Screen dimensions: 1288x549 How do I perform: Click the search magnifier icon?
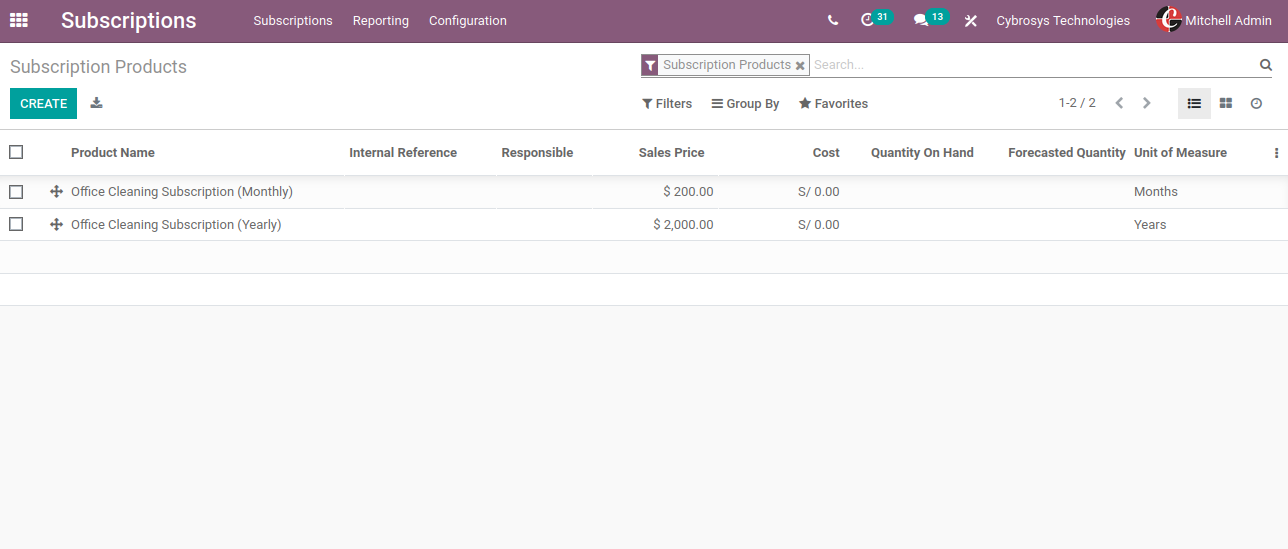click(1266, 65)
